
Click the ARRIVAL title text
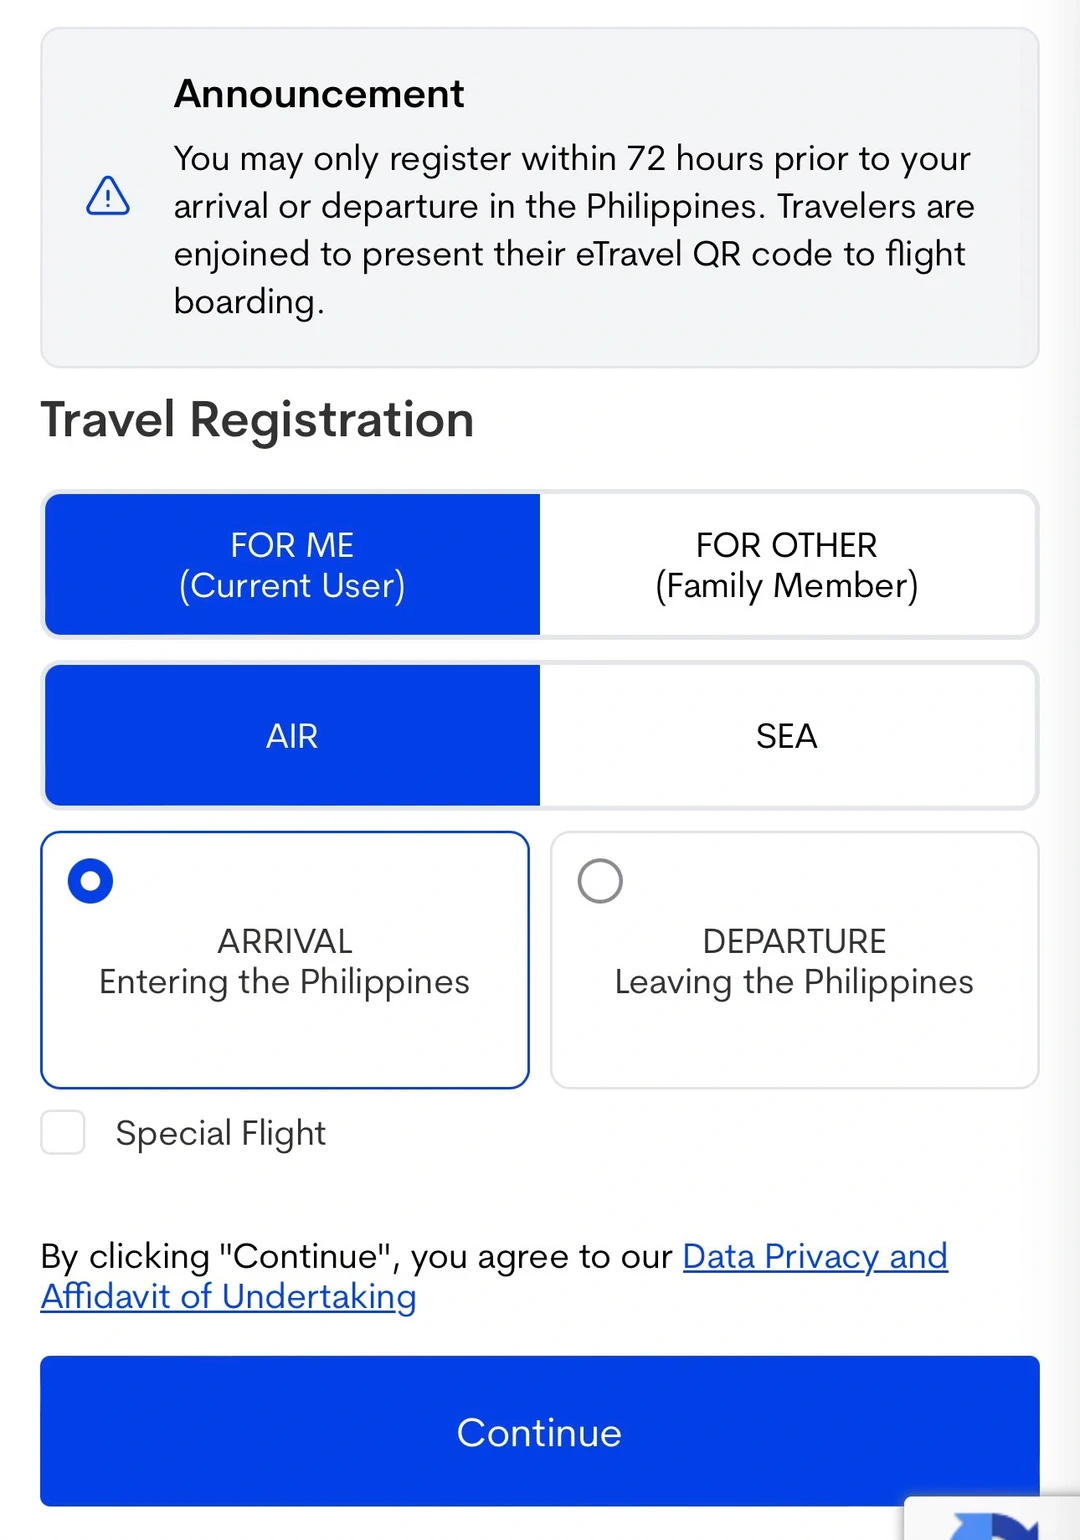285,941
